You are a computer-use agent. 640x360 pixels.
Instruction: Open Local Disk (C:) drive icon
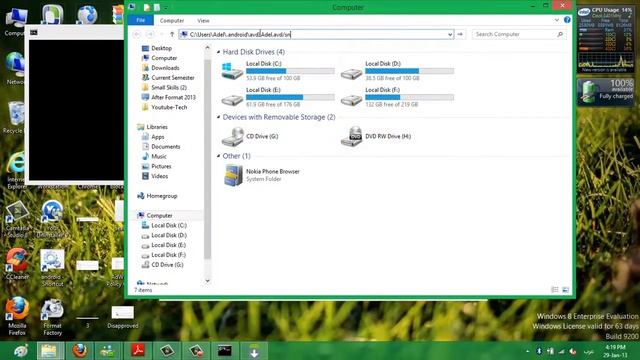click(x=232, y=71)
